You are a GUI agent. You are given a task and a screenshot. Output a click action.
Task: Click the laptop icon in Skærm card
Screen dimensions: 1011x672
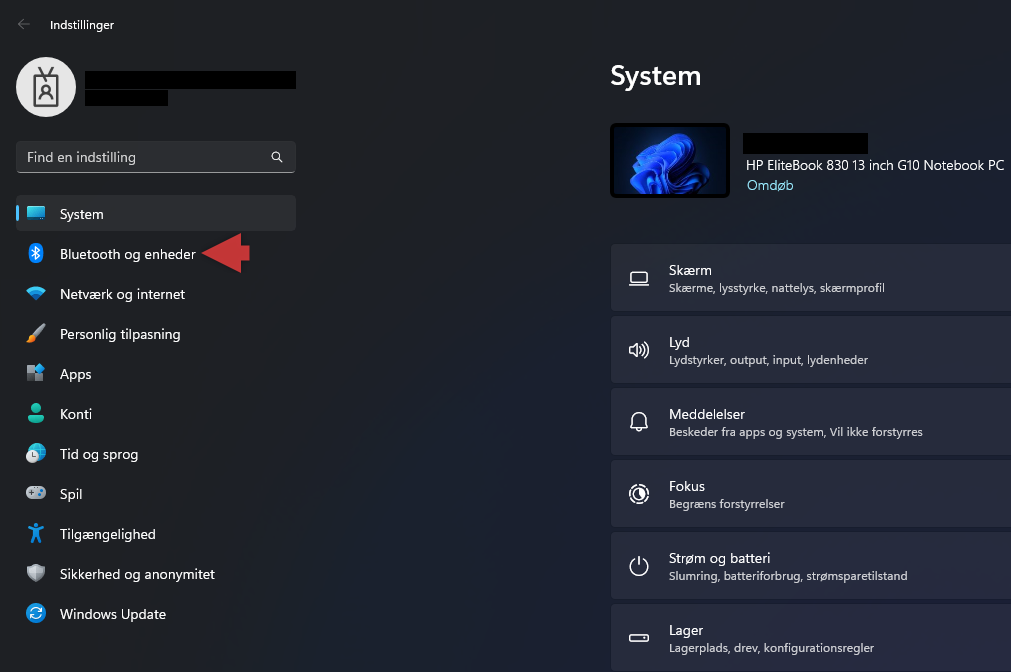coord(639,279)
